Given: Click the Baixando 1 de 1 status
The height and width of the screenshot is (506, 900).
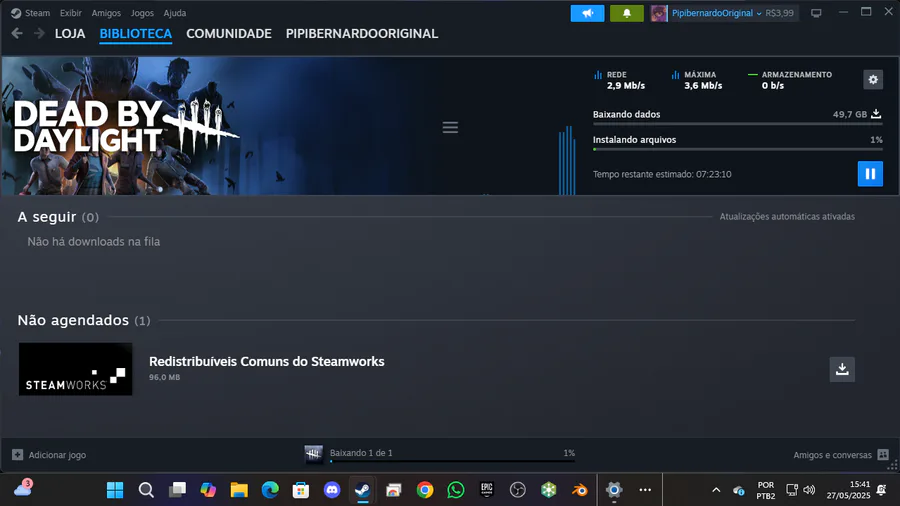Looking at the screenshot, I should [361, 453].
